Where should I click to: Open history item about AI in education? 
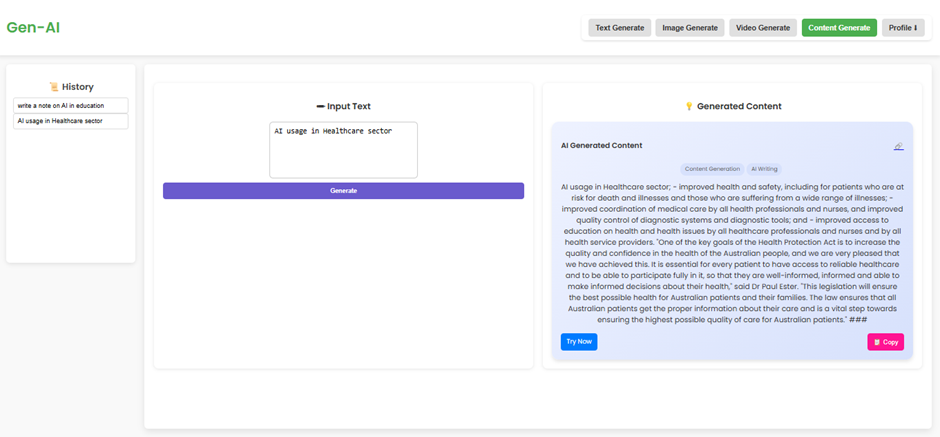71,105
